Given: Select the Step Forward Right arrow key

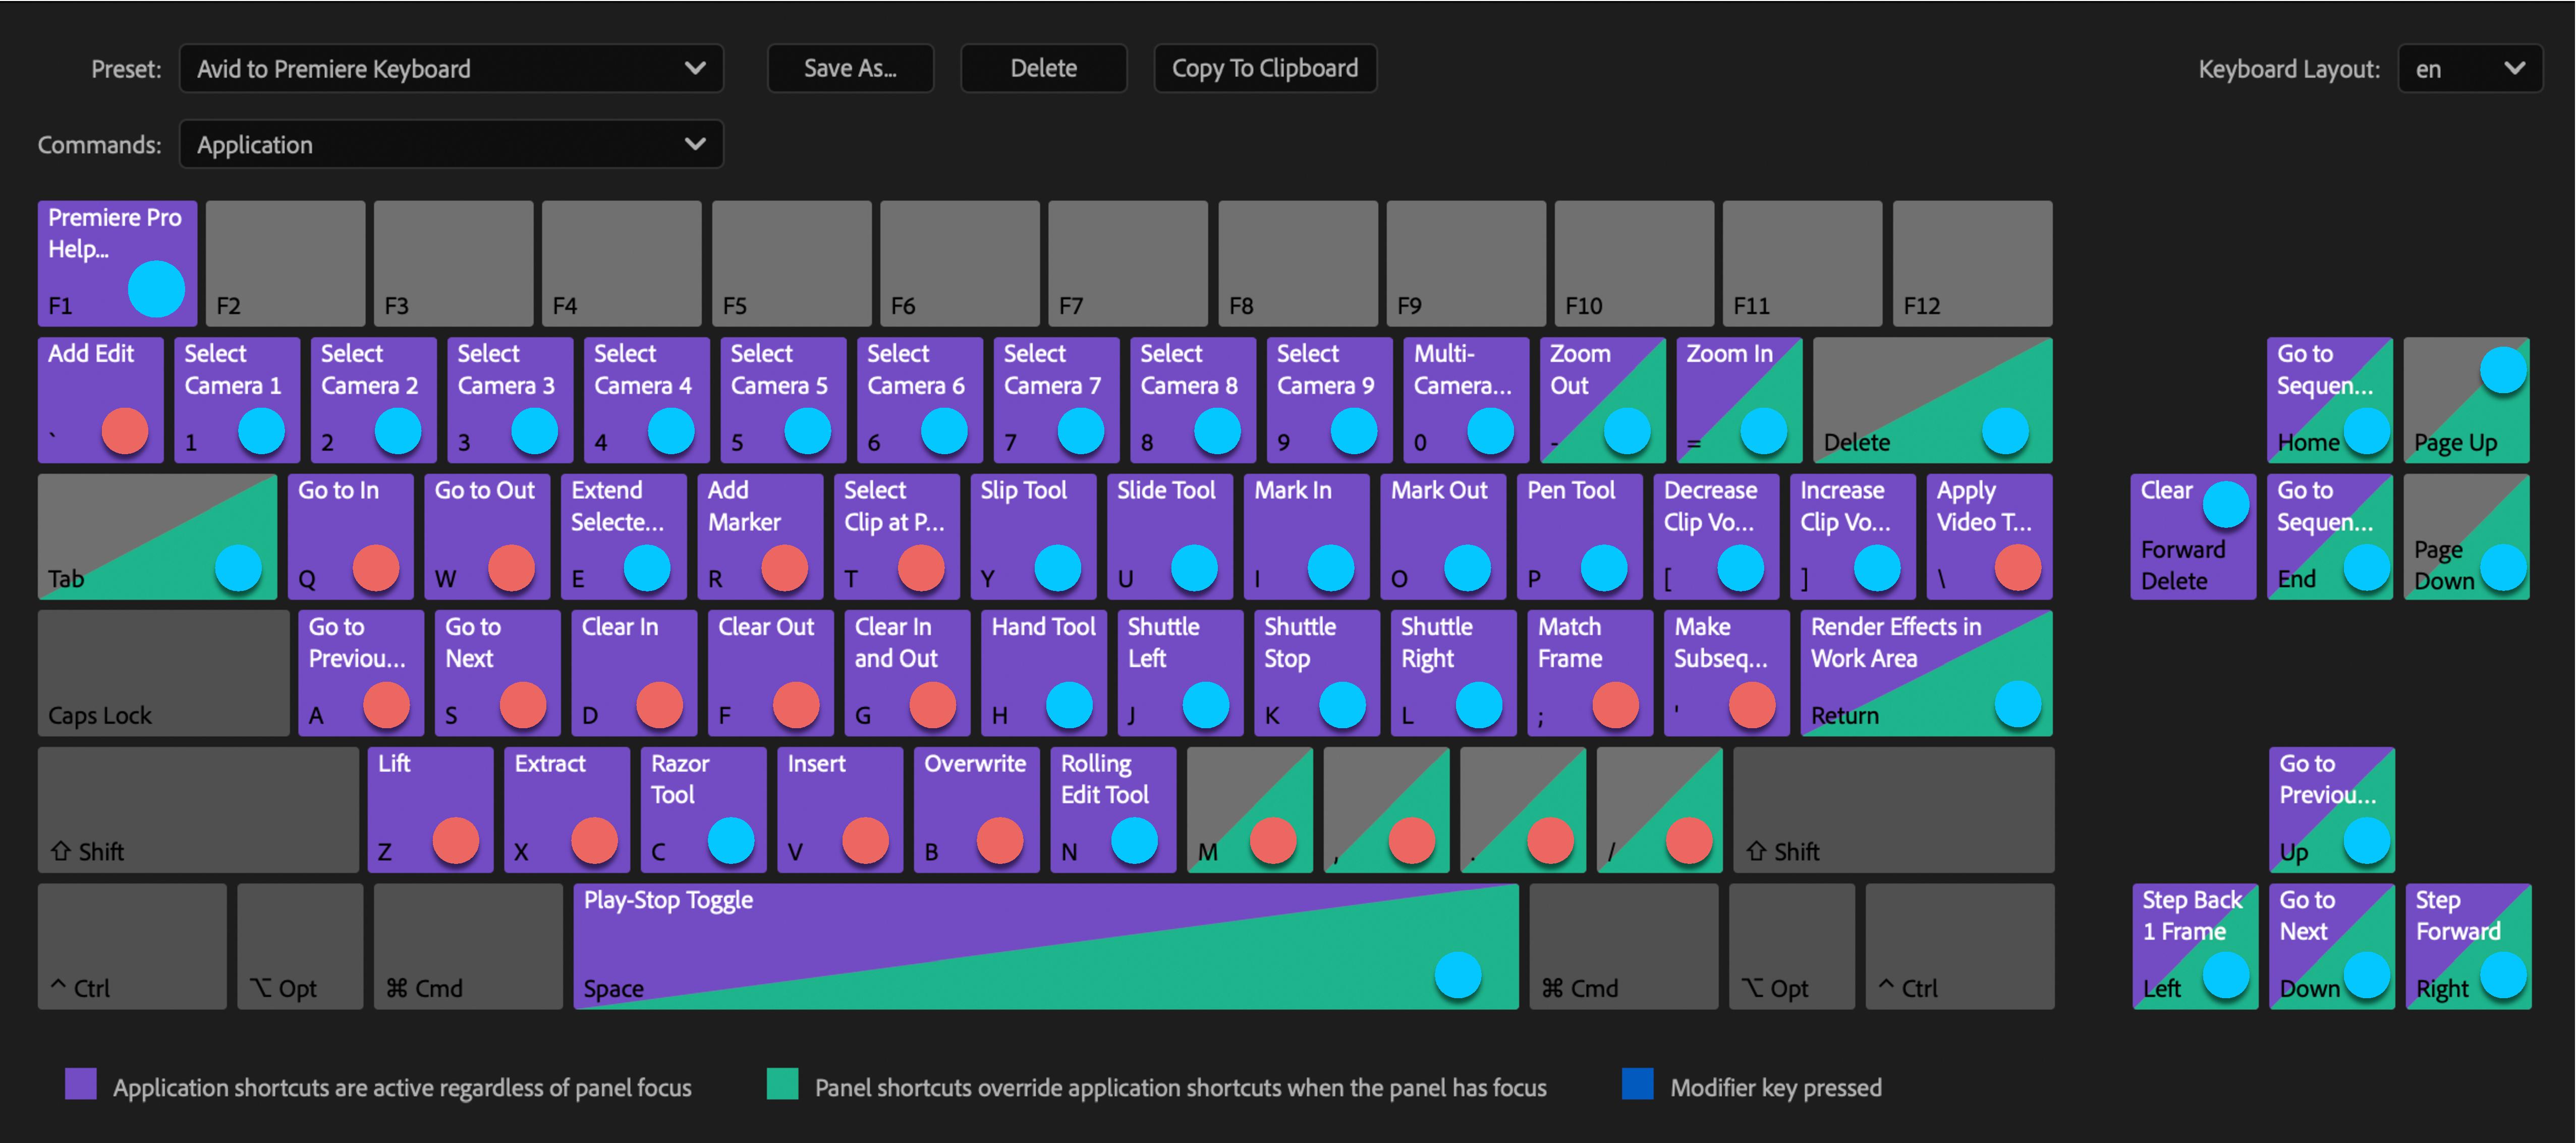Looking at the screenshot, I should (2469, 946).
